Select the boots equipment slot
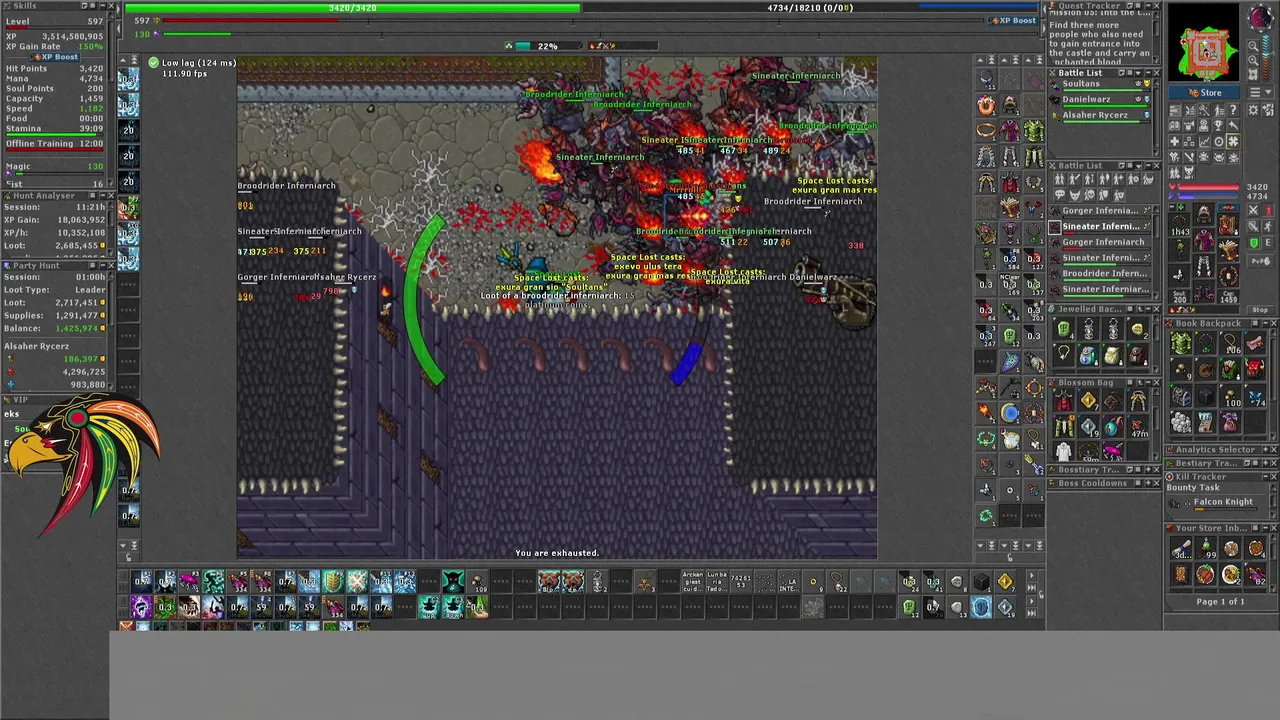 point(1204,291)
